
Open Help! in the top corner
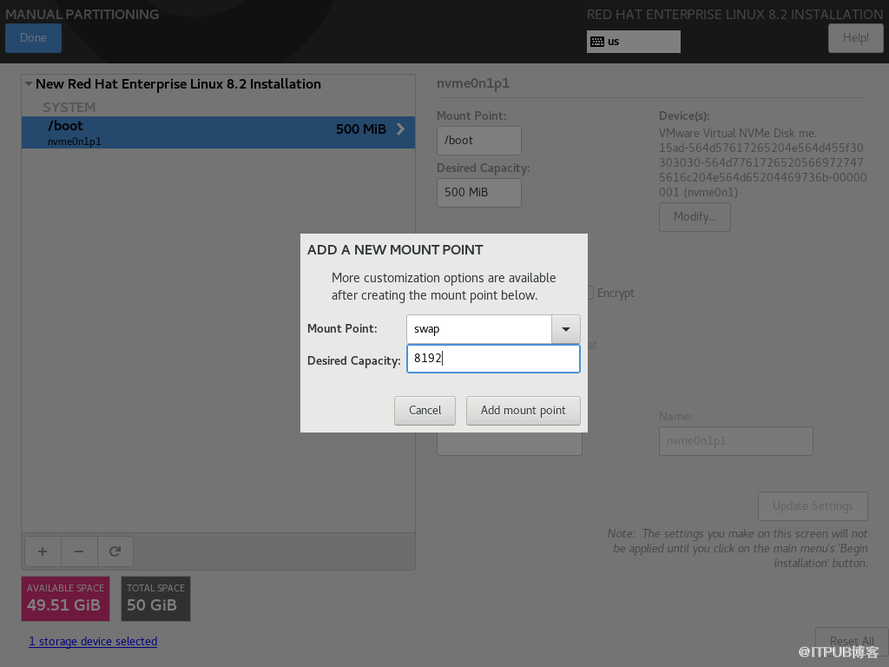click(855, 38)
